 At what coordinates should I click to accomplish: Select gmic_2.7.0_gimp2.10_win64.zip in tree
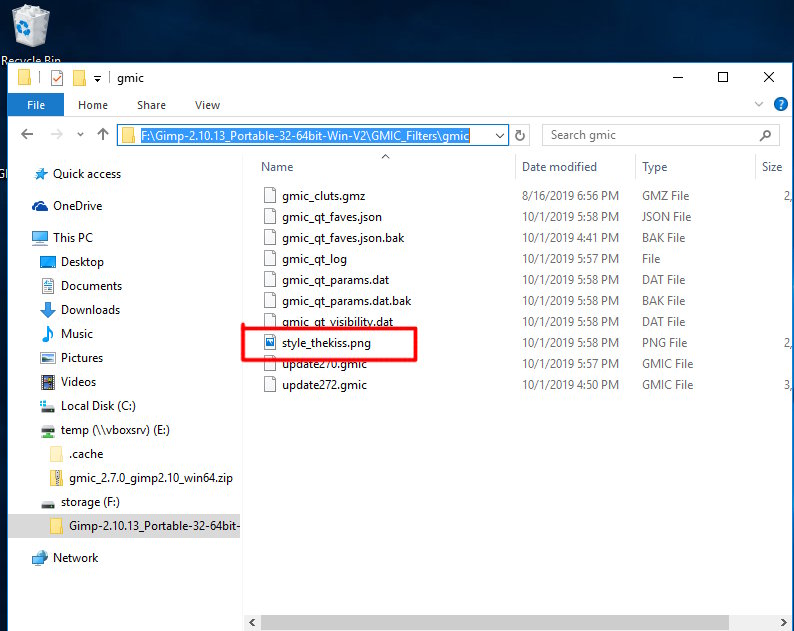point(150,478)
